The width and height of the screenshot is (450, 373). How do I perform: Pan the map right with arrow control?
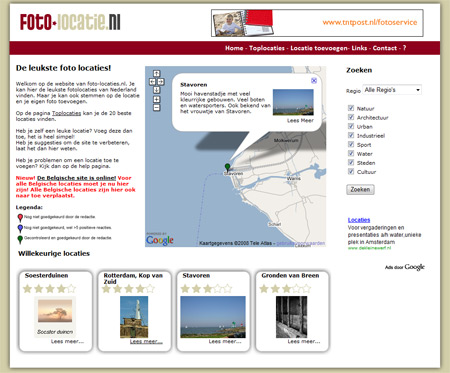(161, 82)
